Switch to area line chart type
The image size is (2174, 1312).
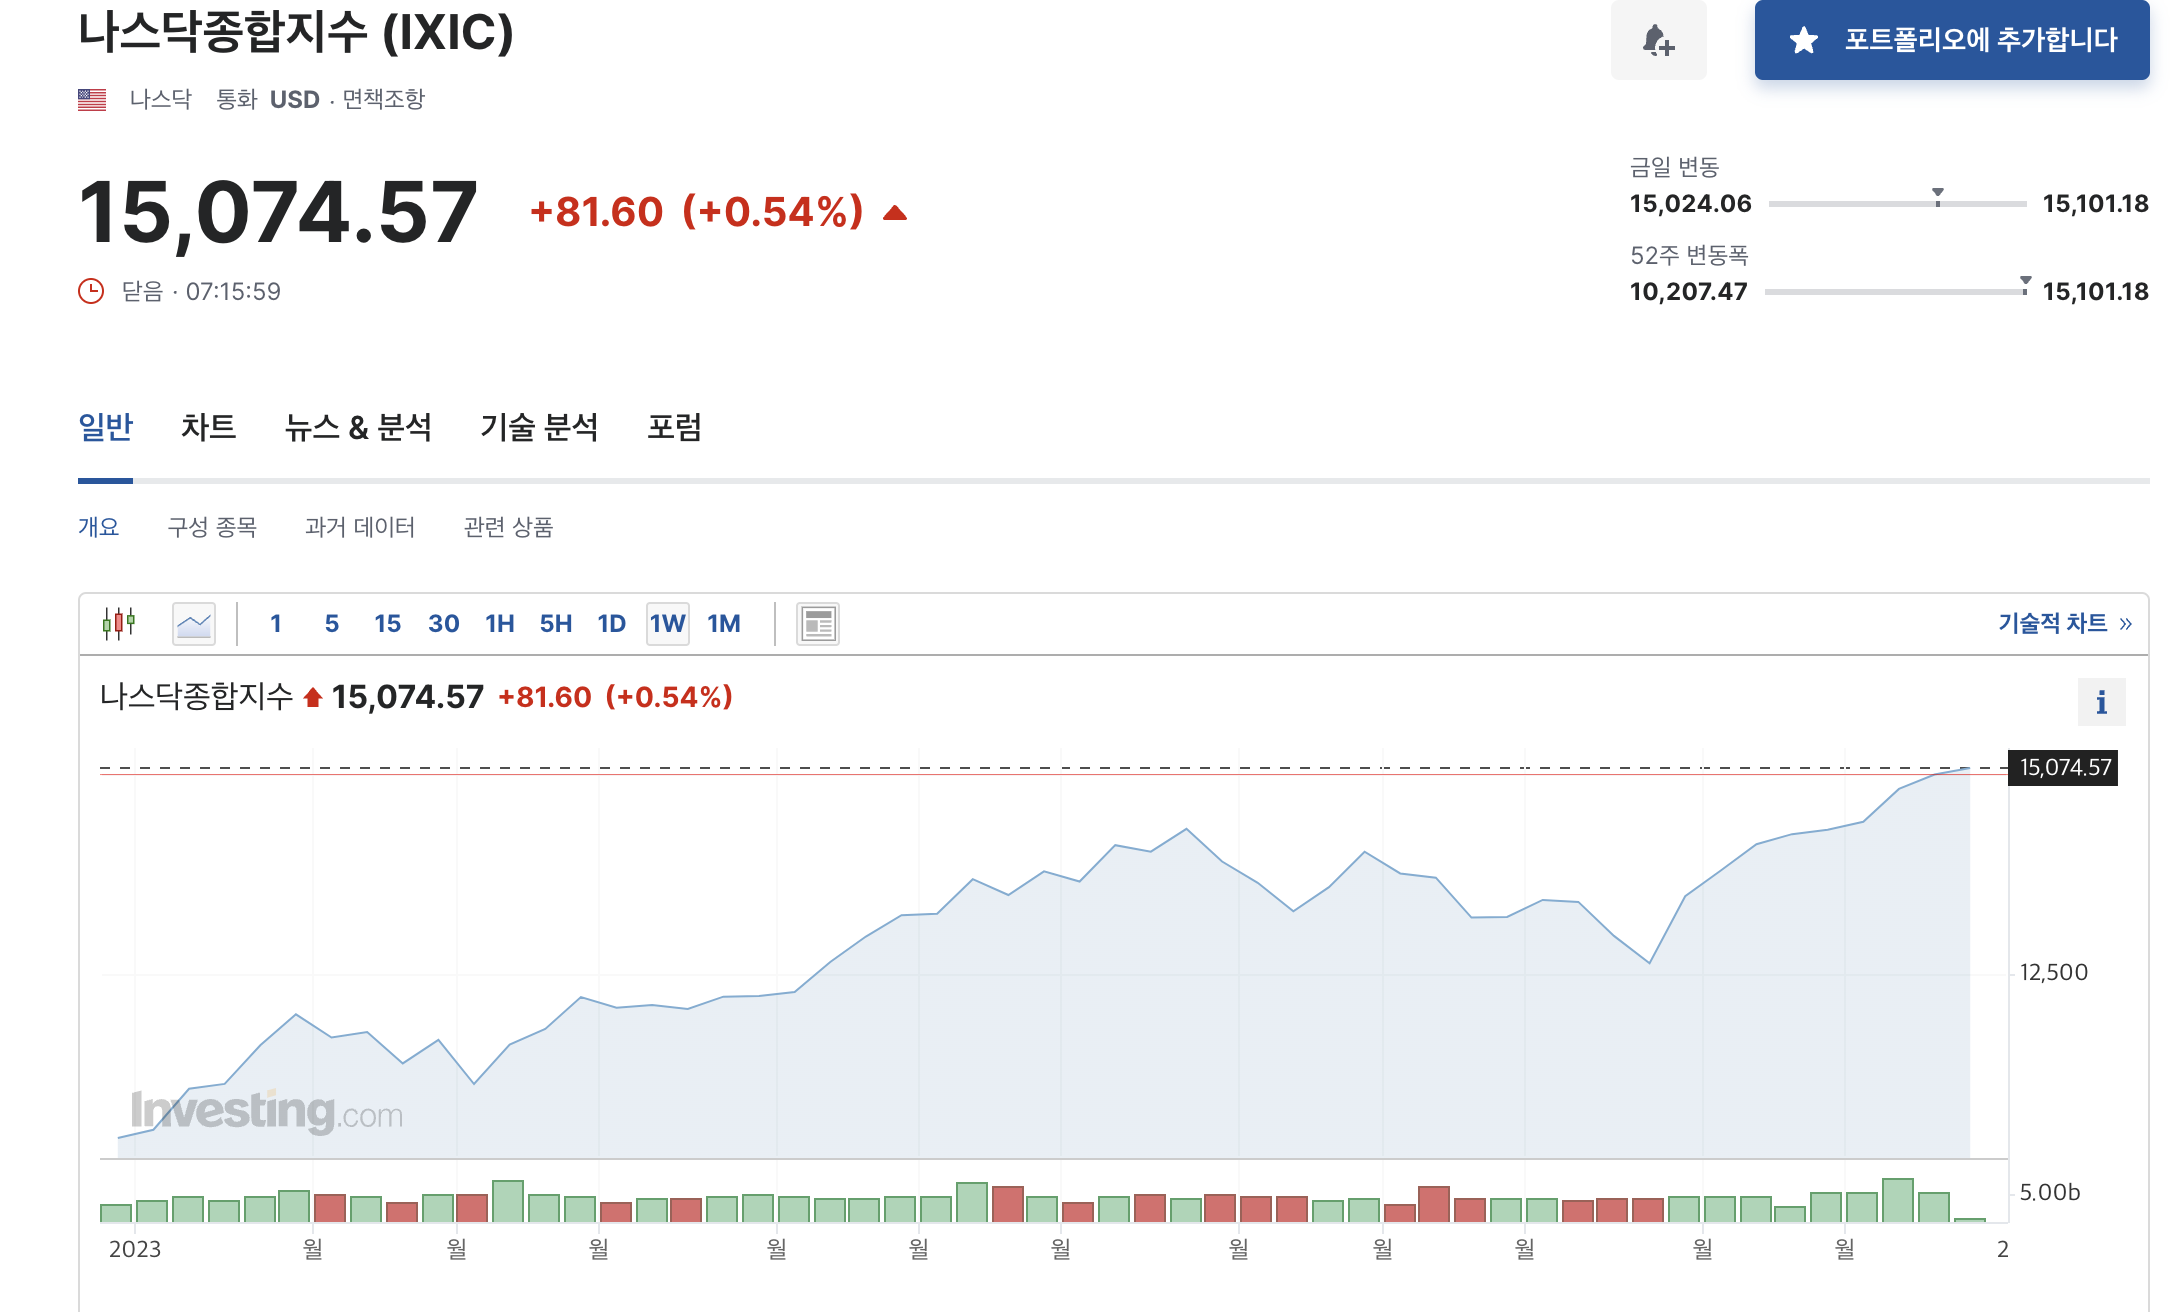pos(194,624)
